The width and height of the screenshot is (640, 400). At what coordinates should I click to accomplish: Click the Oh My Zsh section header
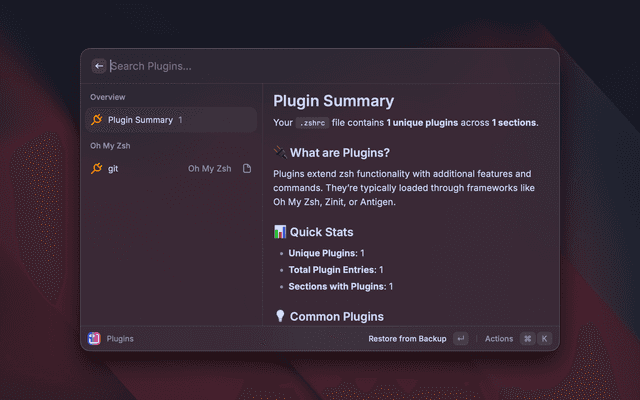[110, 146]
